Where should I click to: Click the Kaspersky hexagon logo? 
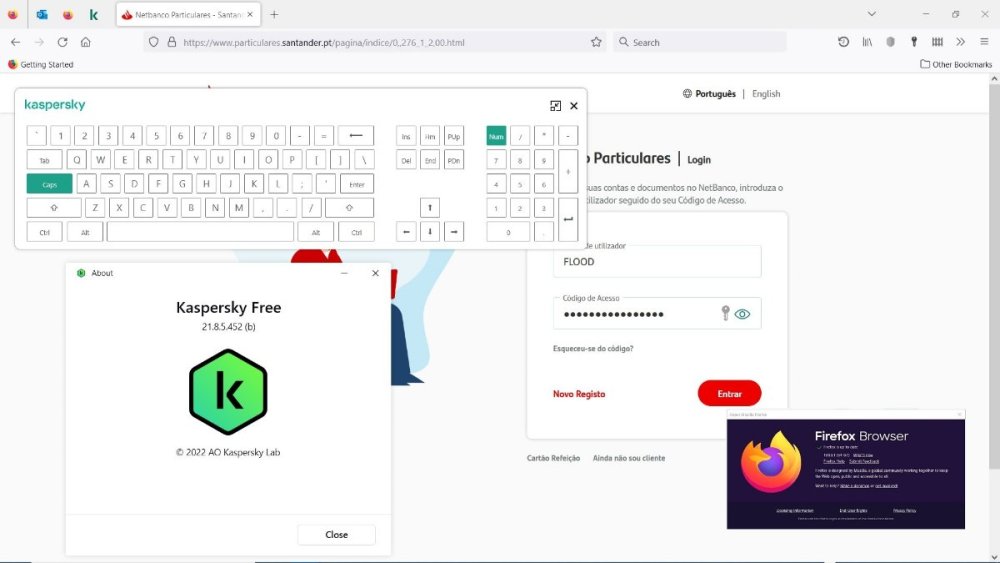click(228, 391)
